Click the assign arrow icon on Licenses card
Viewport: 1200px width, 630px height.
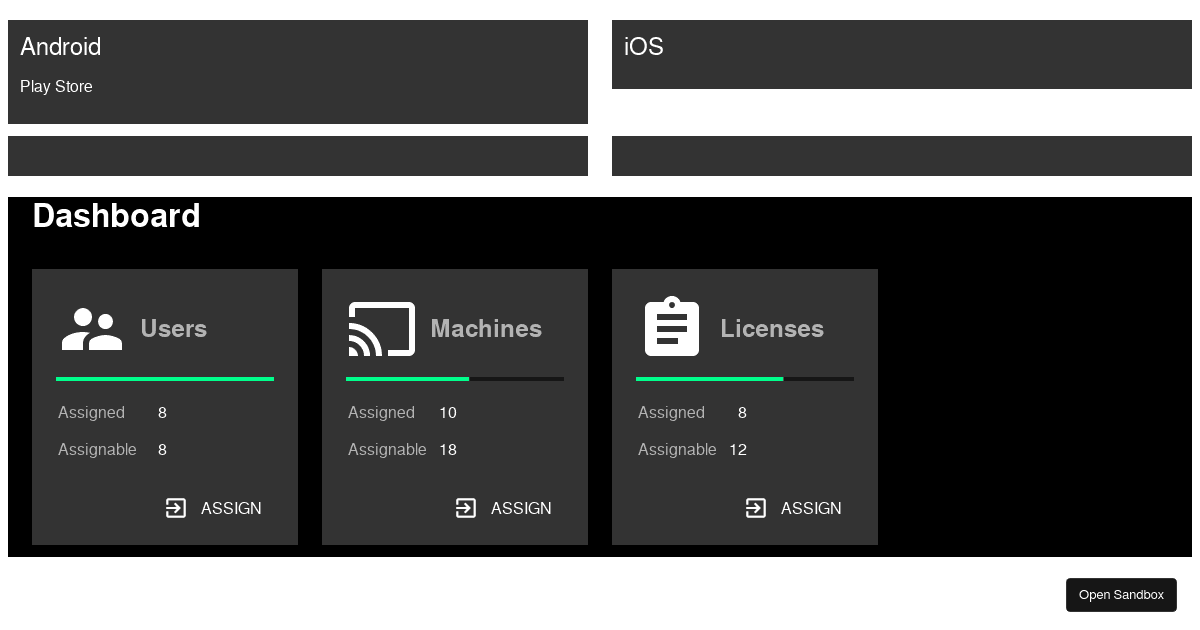pos(756,508)
